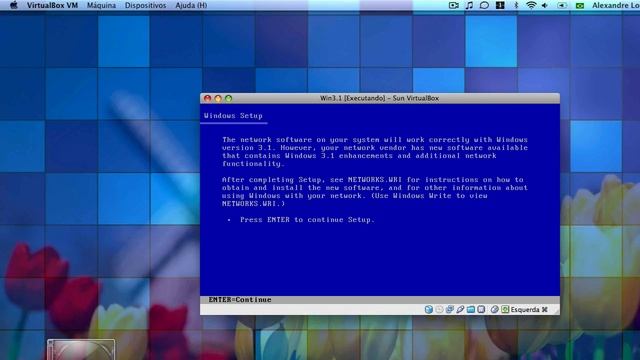
Task: Open the Brazil flag input source menu
Action: click(580, 5)
